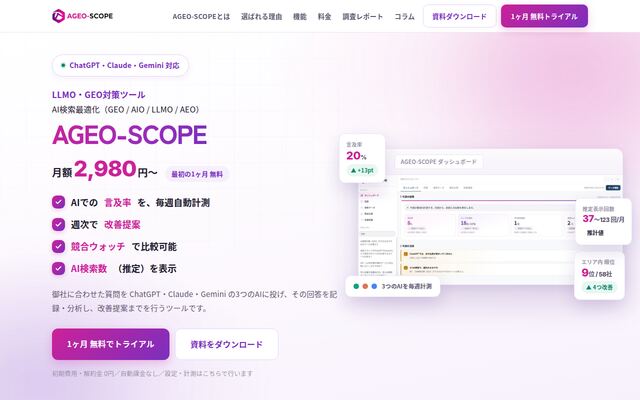Click the highlighted AI検索数 word
The width and height of the screenshot is (640, 400).
[89, 269]
